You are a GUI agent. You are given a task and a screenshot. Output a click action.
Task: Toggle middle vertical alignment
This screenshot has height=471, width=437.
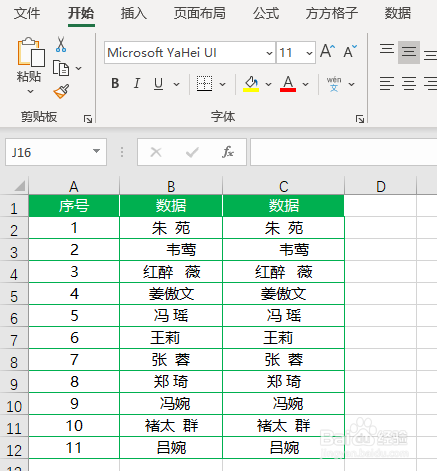point(409,52)
